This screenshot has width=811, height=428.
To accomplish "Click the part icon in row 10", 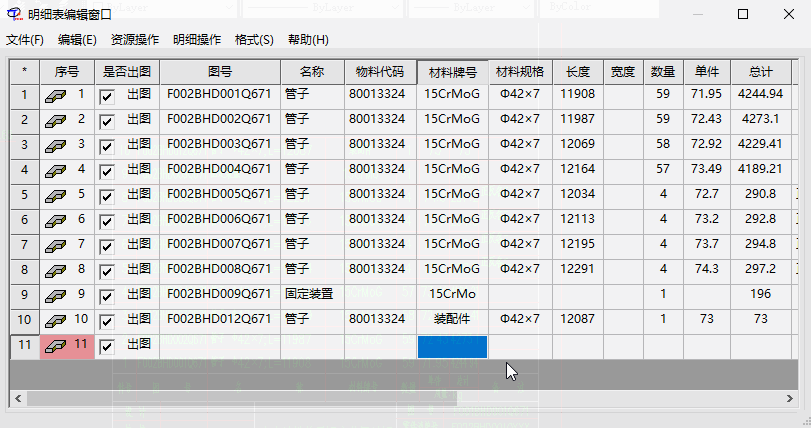I will [x=55, y=321].
